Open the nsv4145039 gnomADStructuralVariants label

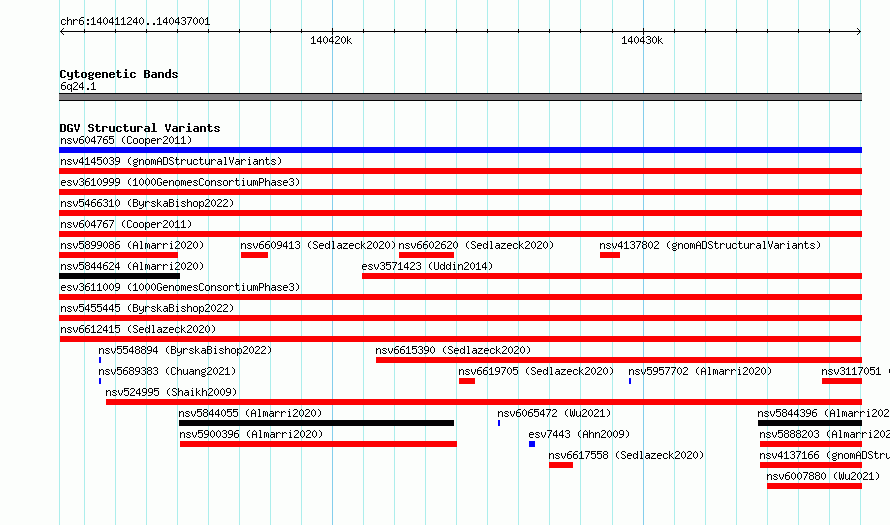point(171,161)
